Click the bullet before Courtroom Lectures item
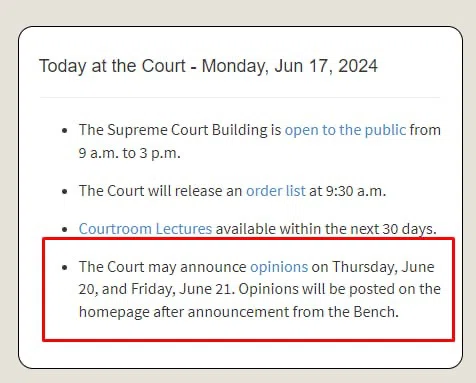This screenshot has height=383, width=476. coord(65,229)
